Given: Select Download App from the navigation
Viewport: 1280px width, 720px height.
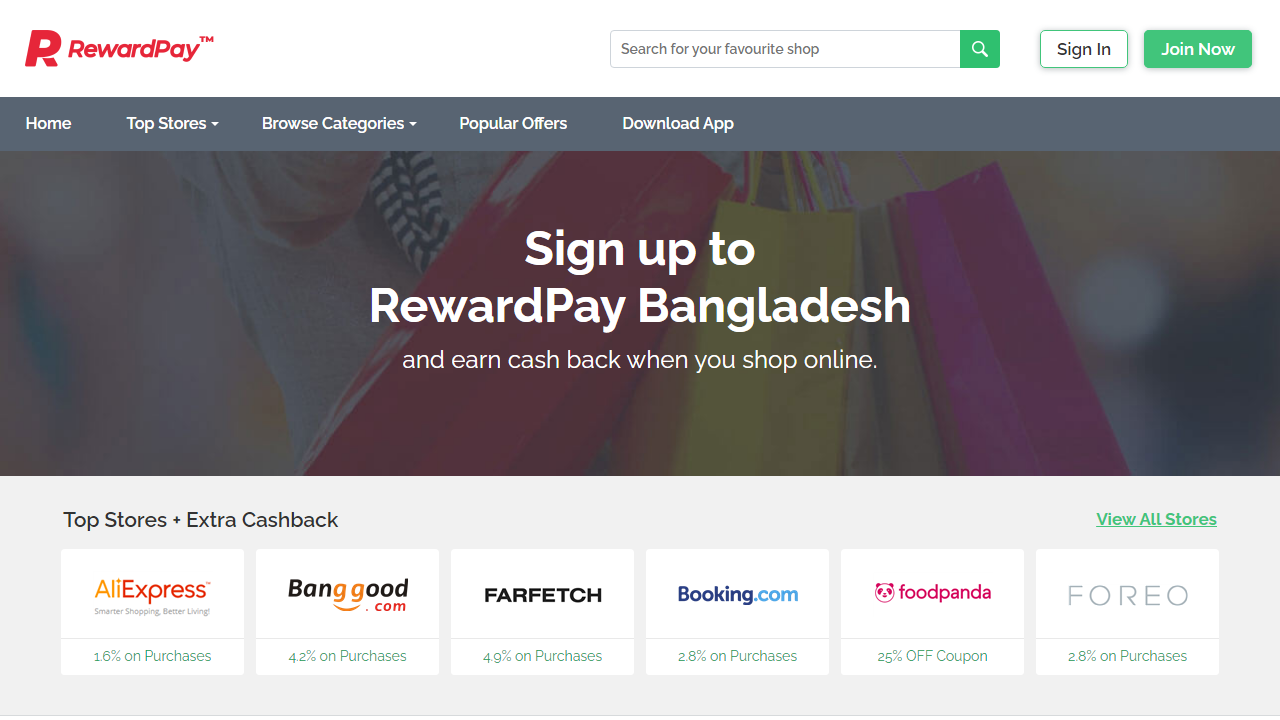Looking at the screenshot, I should 678,123.
